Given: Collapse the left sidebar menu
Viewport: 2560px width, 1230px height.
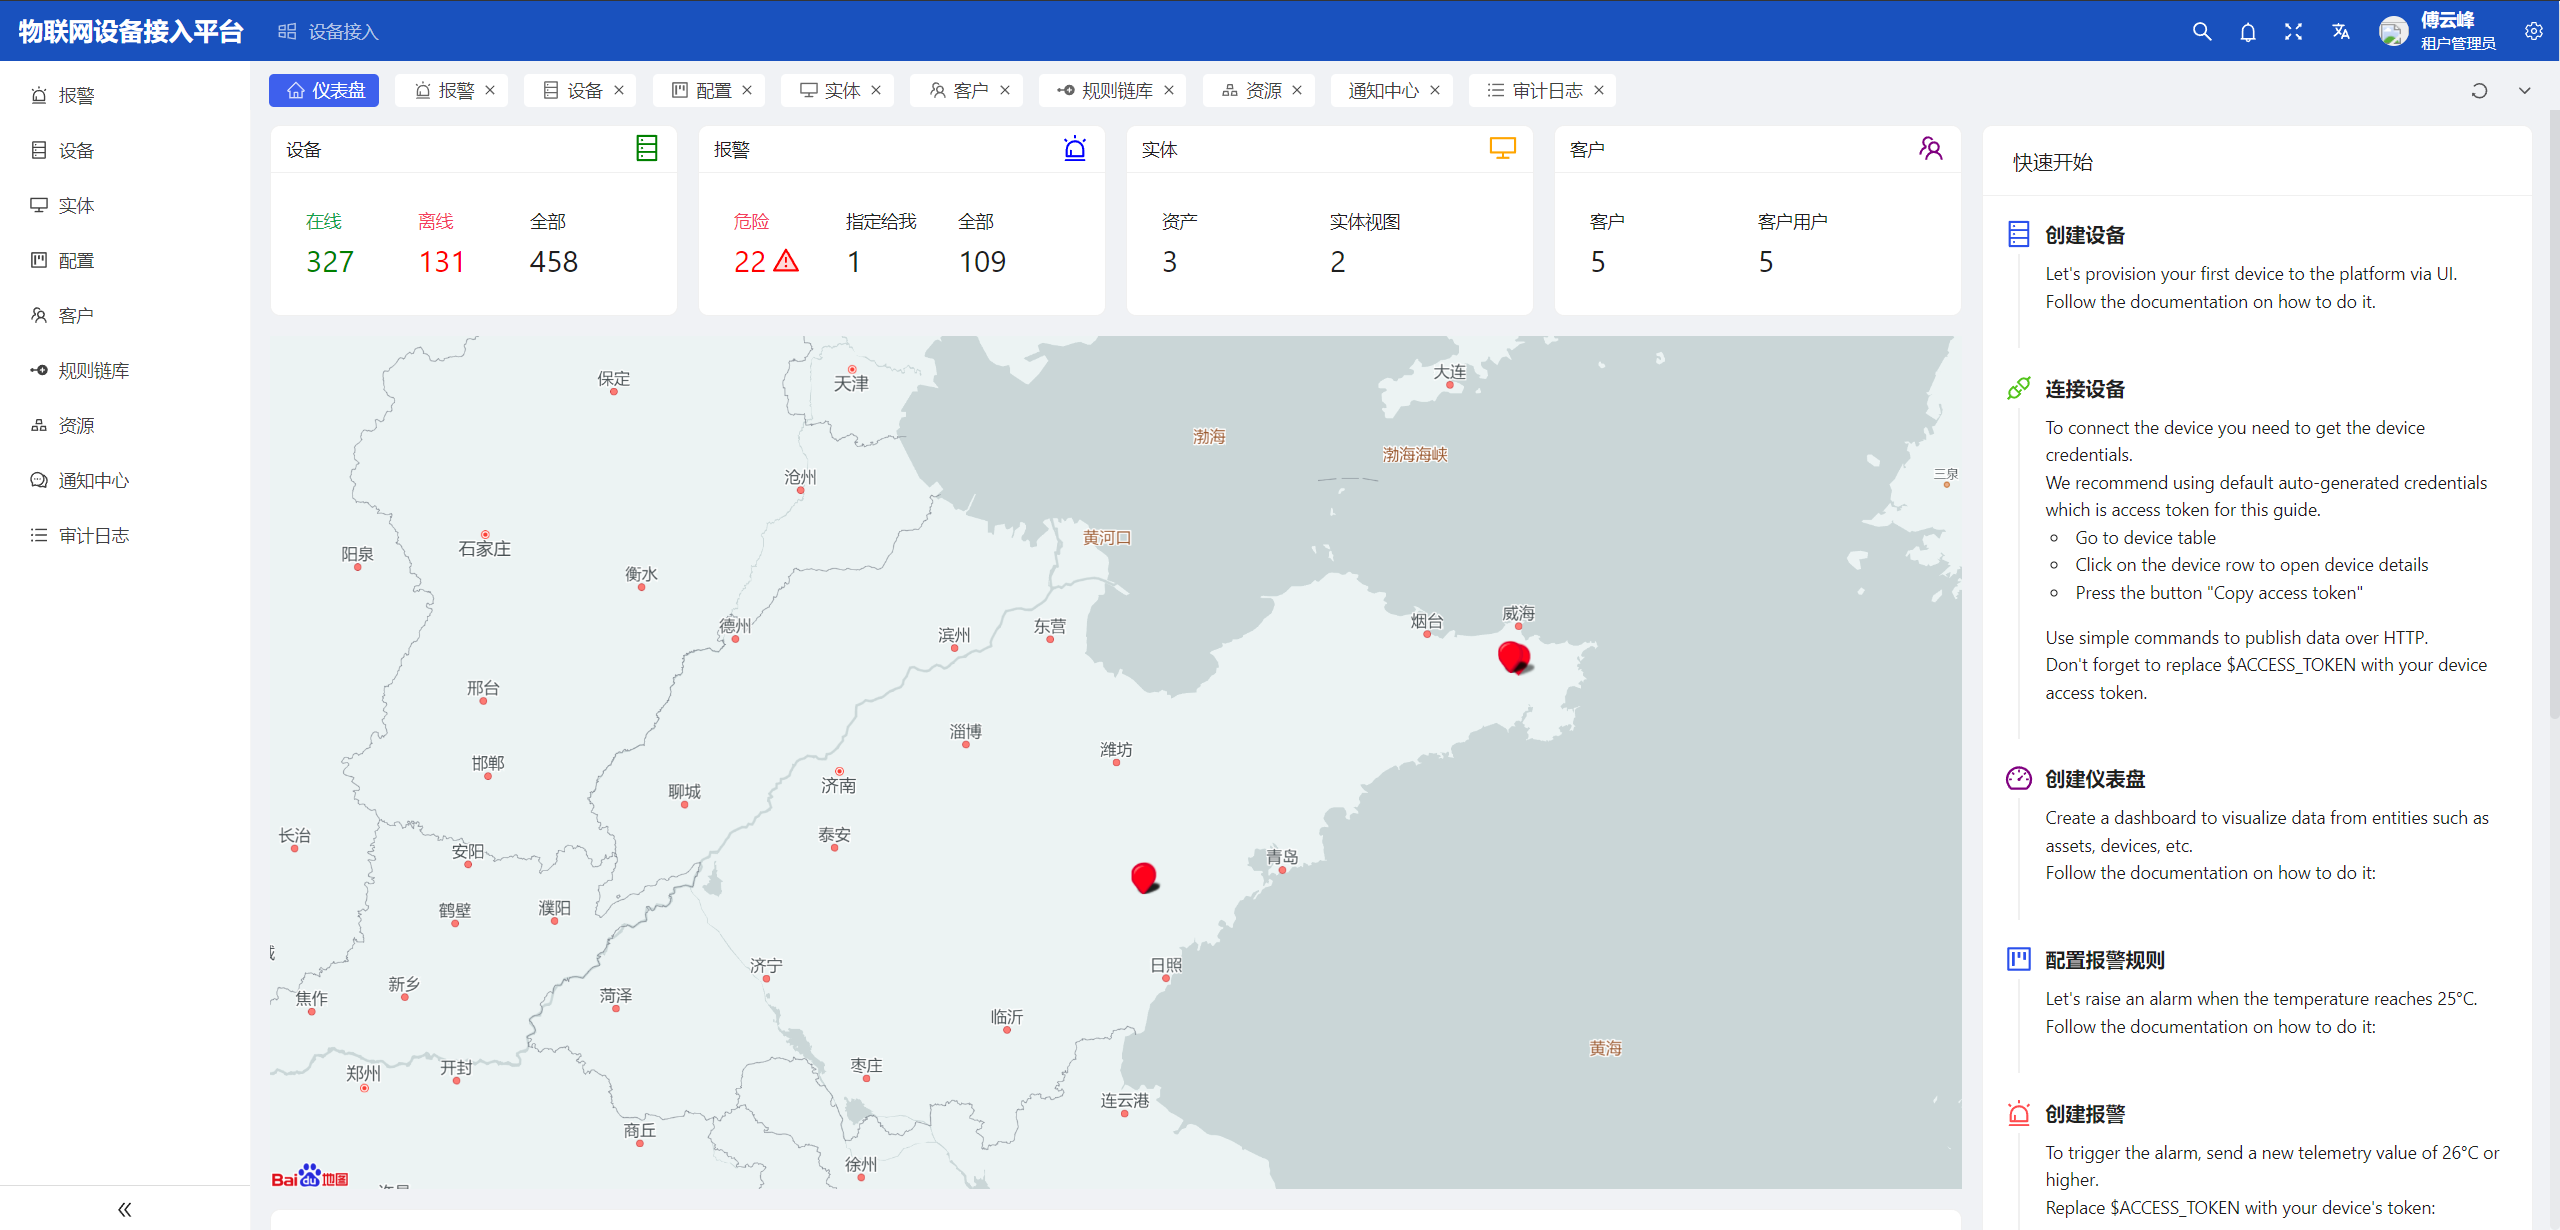Looking at the screenshot, I should coord(124,1209).
